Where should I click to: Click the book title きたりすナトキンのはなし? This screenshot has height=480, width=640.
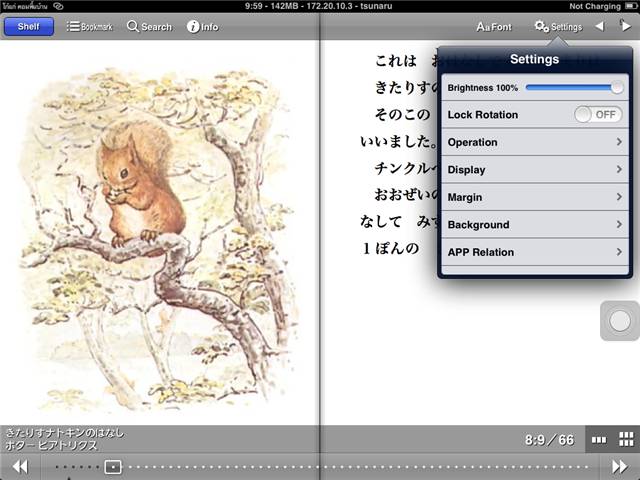pos(64,433)
